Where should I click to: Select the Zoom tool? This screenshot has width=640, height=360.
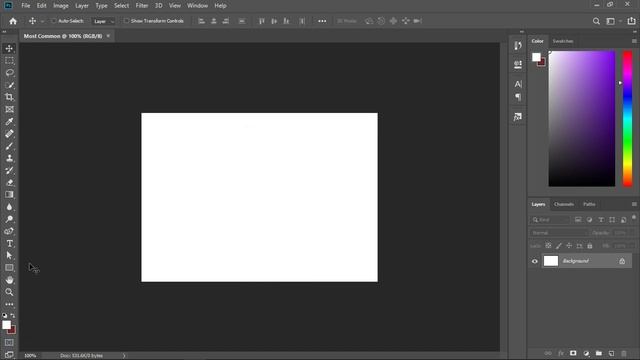(x=9, y=292)
